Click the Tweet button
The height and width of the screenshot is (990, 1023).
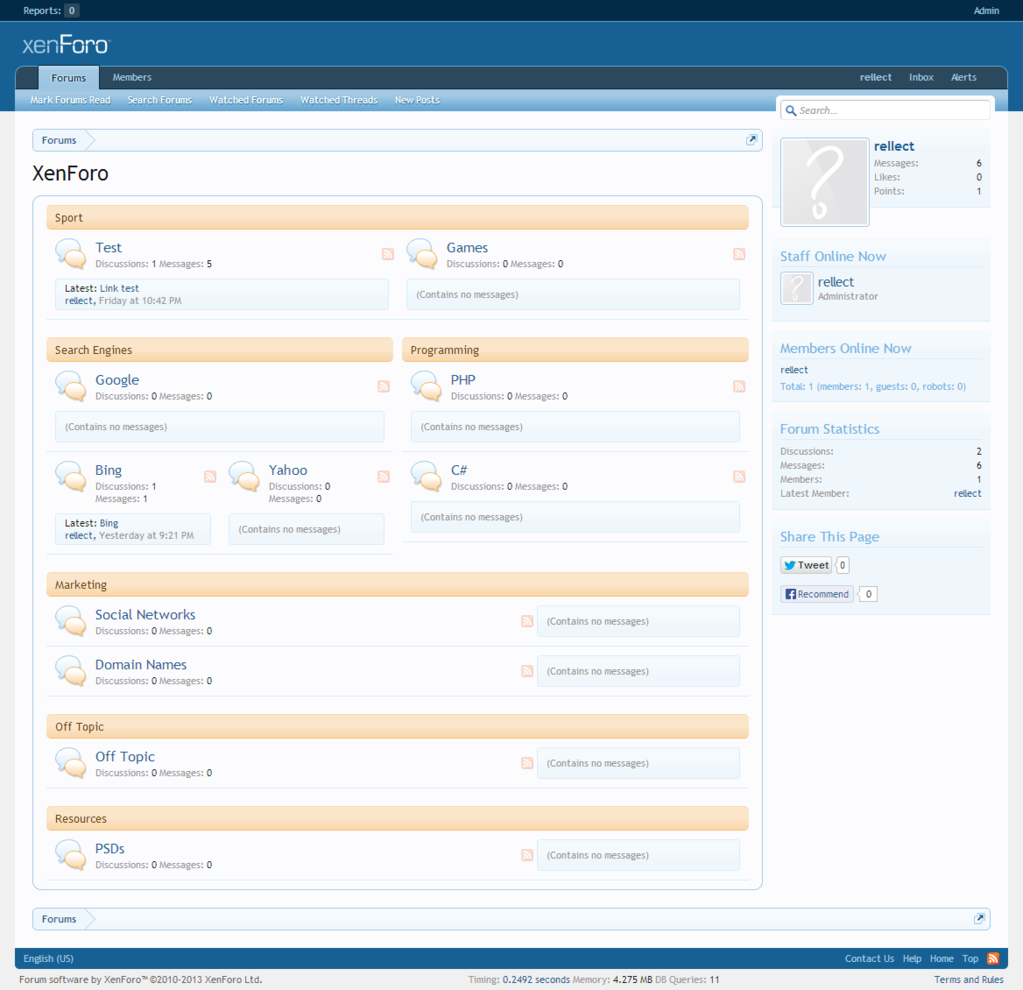[806, 565]
